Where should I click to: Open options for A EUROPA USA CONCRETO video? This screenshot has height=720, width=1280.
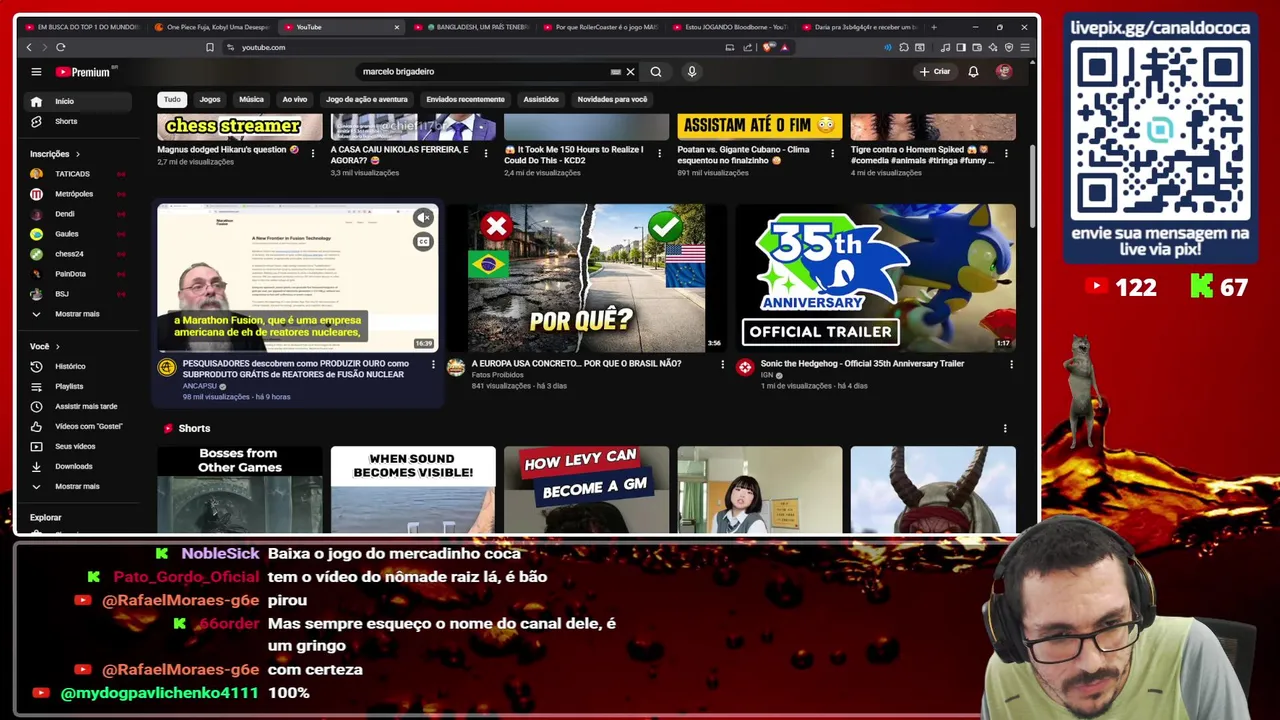click(x=722, y=364)
